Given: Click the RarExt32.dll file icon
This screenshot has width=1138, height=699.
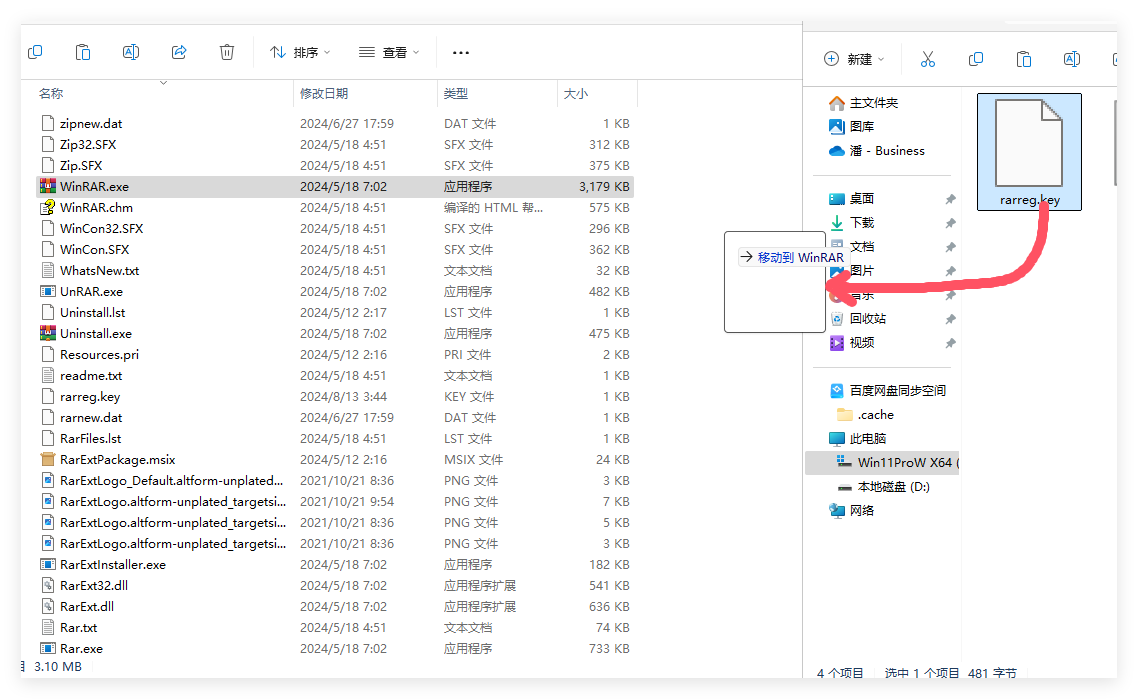Looking at the screenshot, I should (48, 586).
